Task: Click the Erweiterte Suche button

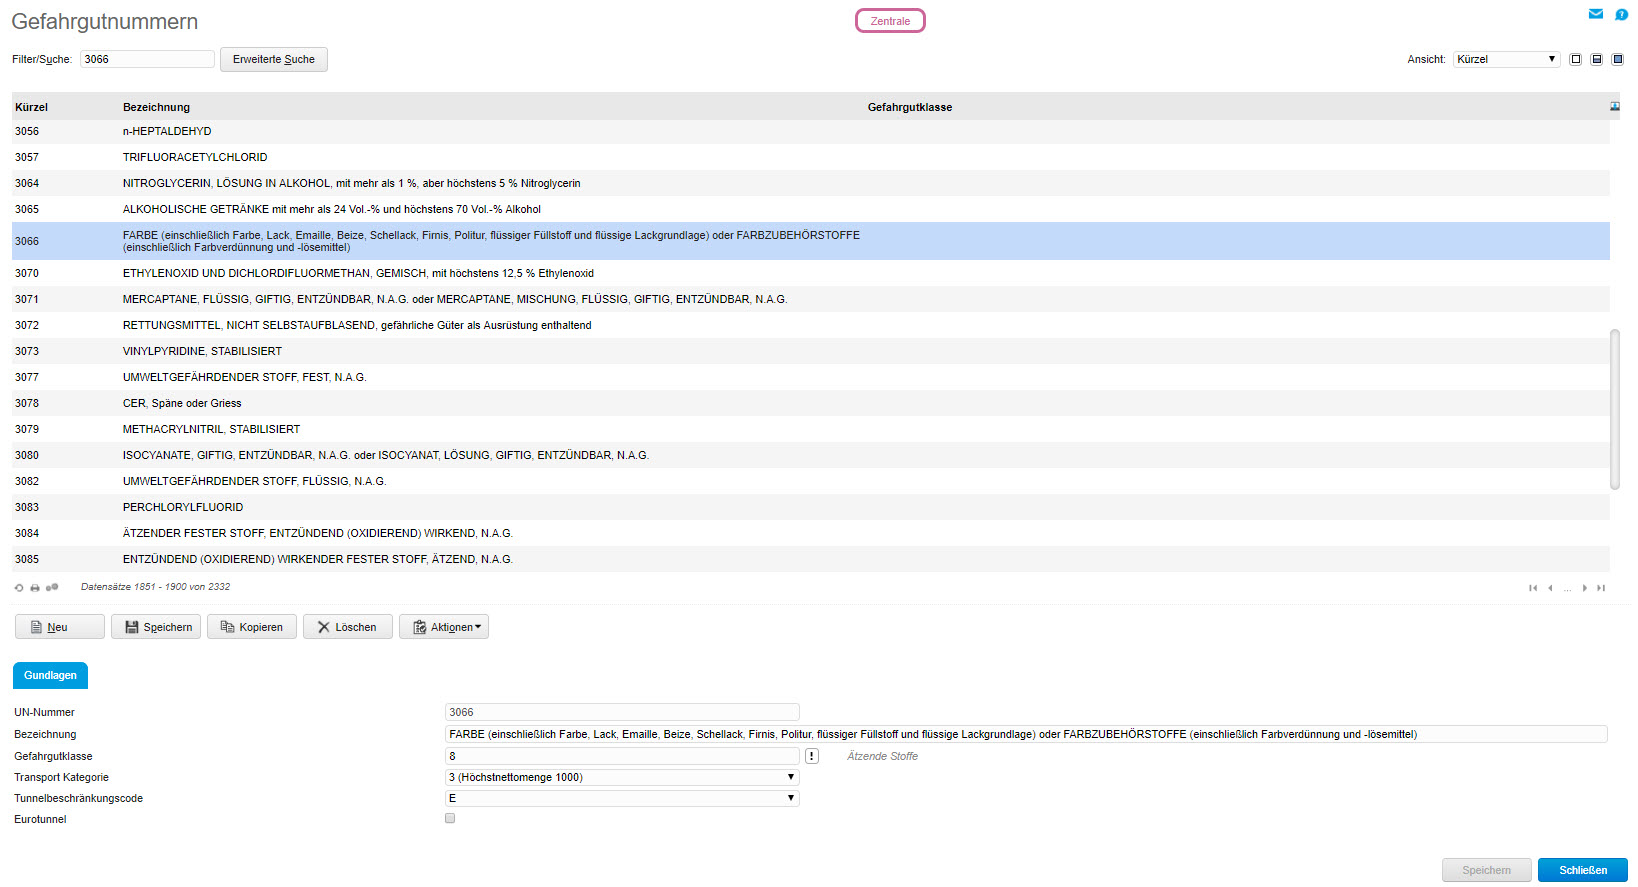Action: click(x=274, y=59)
